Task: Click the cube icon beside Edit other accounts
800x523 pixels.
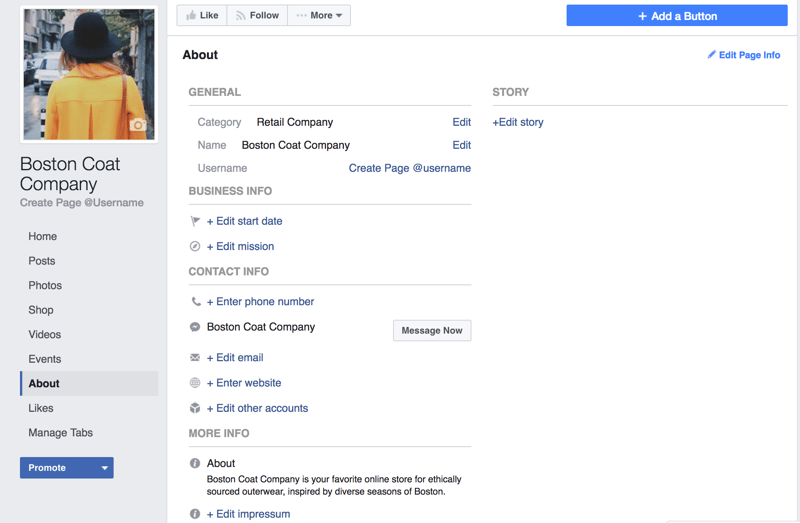Action: click(195, 408)
